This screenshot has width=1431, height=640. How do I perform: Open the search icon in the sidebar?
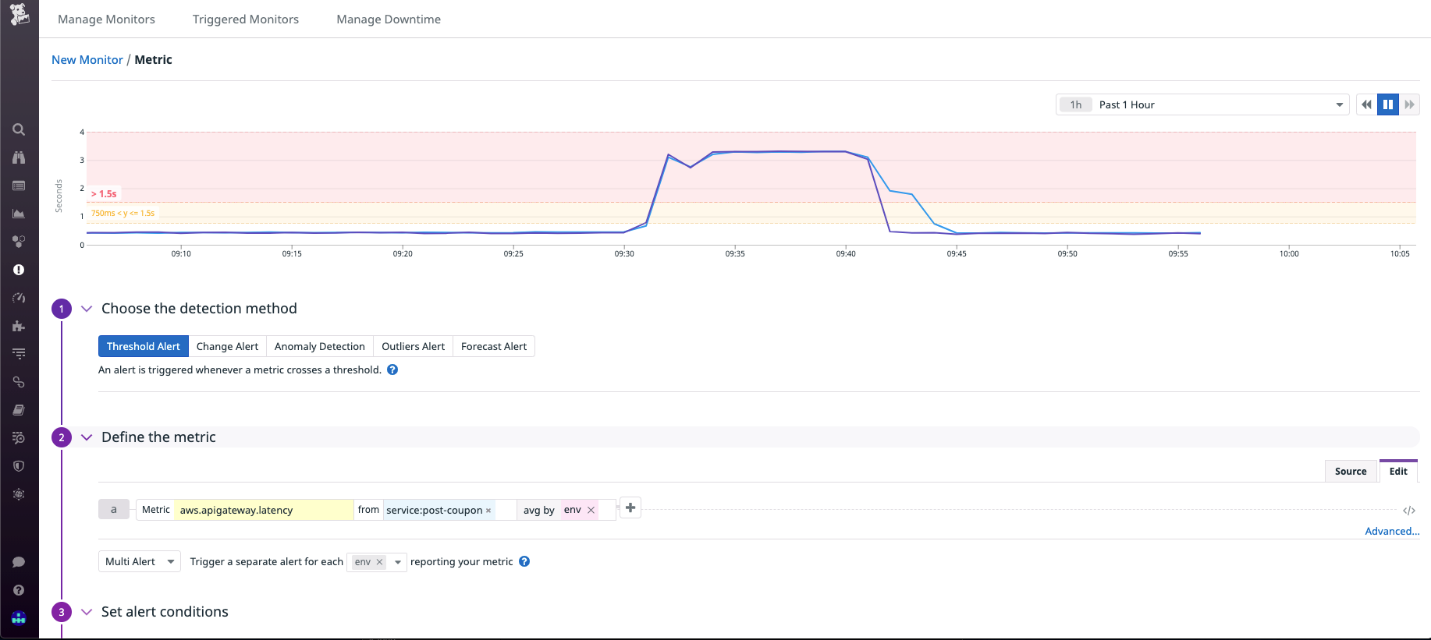click(19, 129)
